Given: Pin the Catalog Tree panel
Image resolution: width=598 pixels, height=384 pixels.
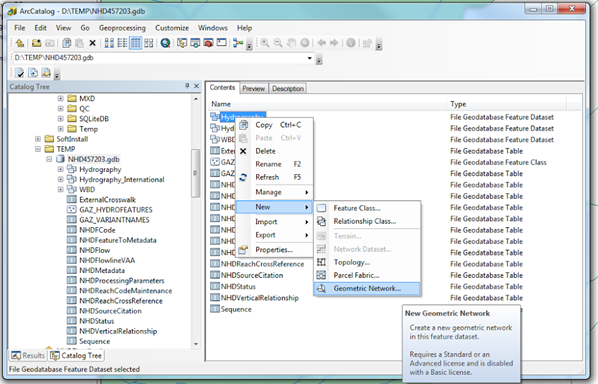Looking at the screenshot, I should [x=187, y=86].
